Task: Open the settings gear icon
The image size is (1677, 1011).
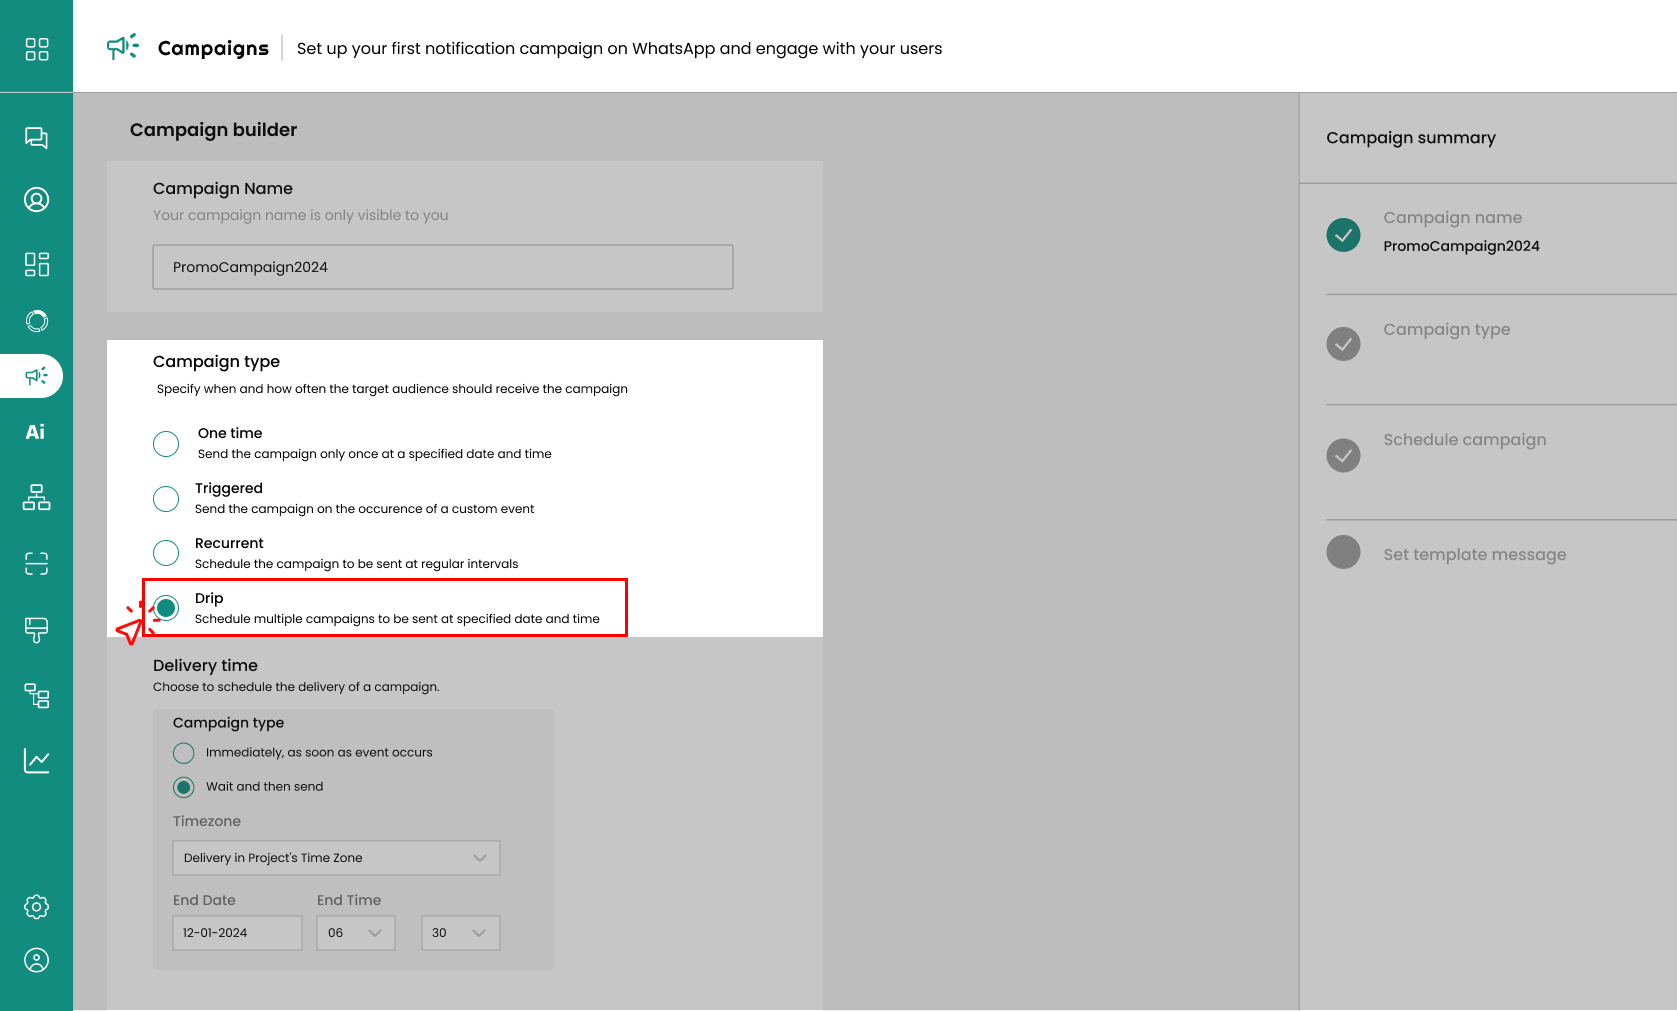Action: point(36,907)
